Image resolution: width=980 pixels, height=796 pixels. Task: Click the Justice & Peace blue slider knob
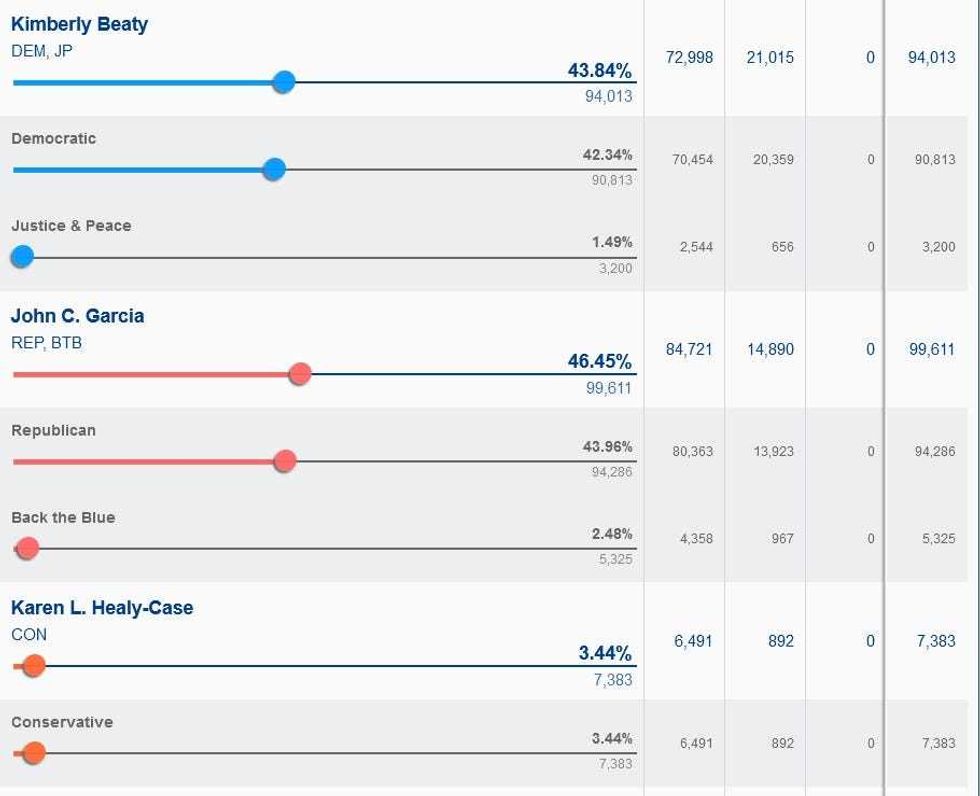pyautogui.click(x=22, y=256)
